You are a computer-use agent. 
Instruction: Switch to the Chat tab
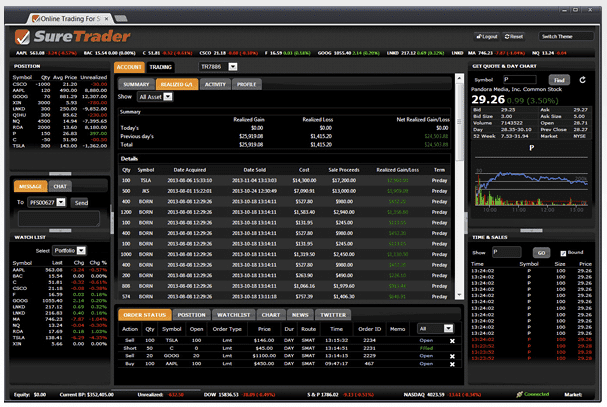[x=60, y=186]
